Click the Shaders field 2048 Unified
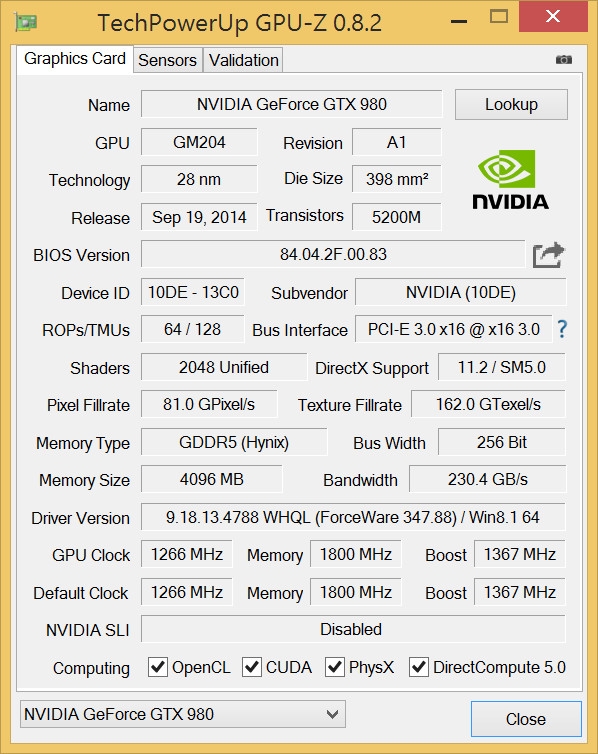The height and width of the screenshot is (754, 598). pyautogui.click(x=224, y=367)
